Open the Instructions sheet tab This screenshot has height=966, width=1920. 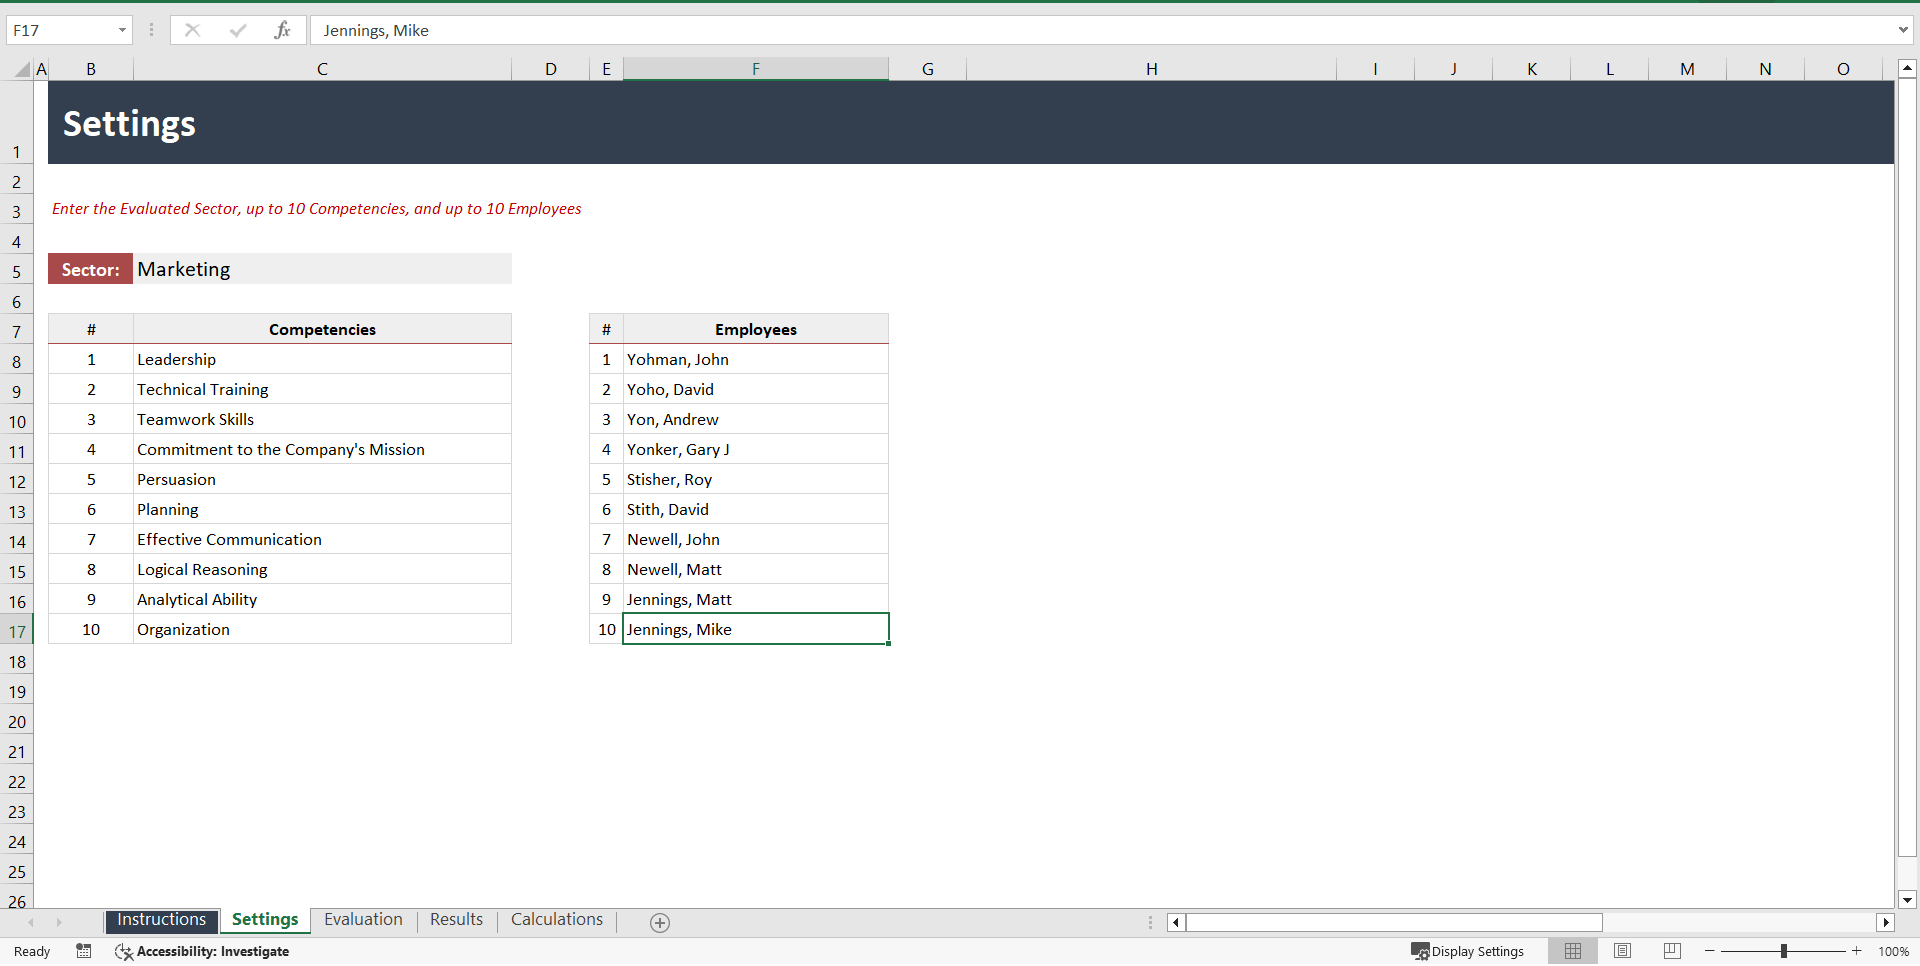coord(161,920)
